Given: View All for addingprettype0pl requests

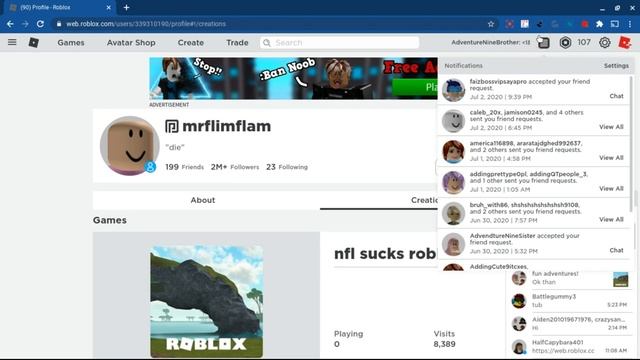Looking at the screenshot, I should (x=611, y=189).
